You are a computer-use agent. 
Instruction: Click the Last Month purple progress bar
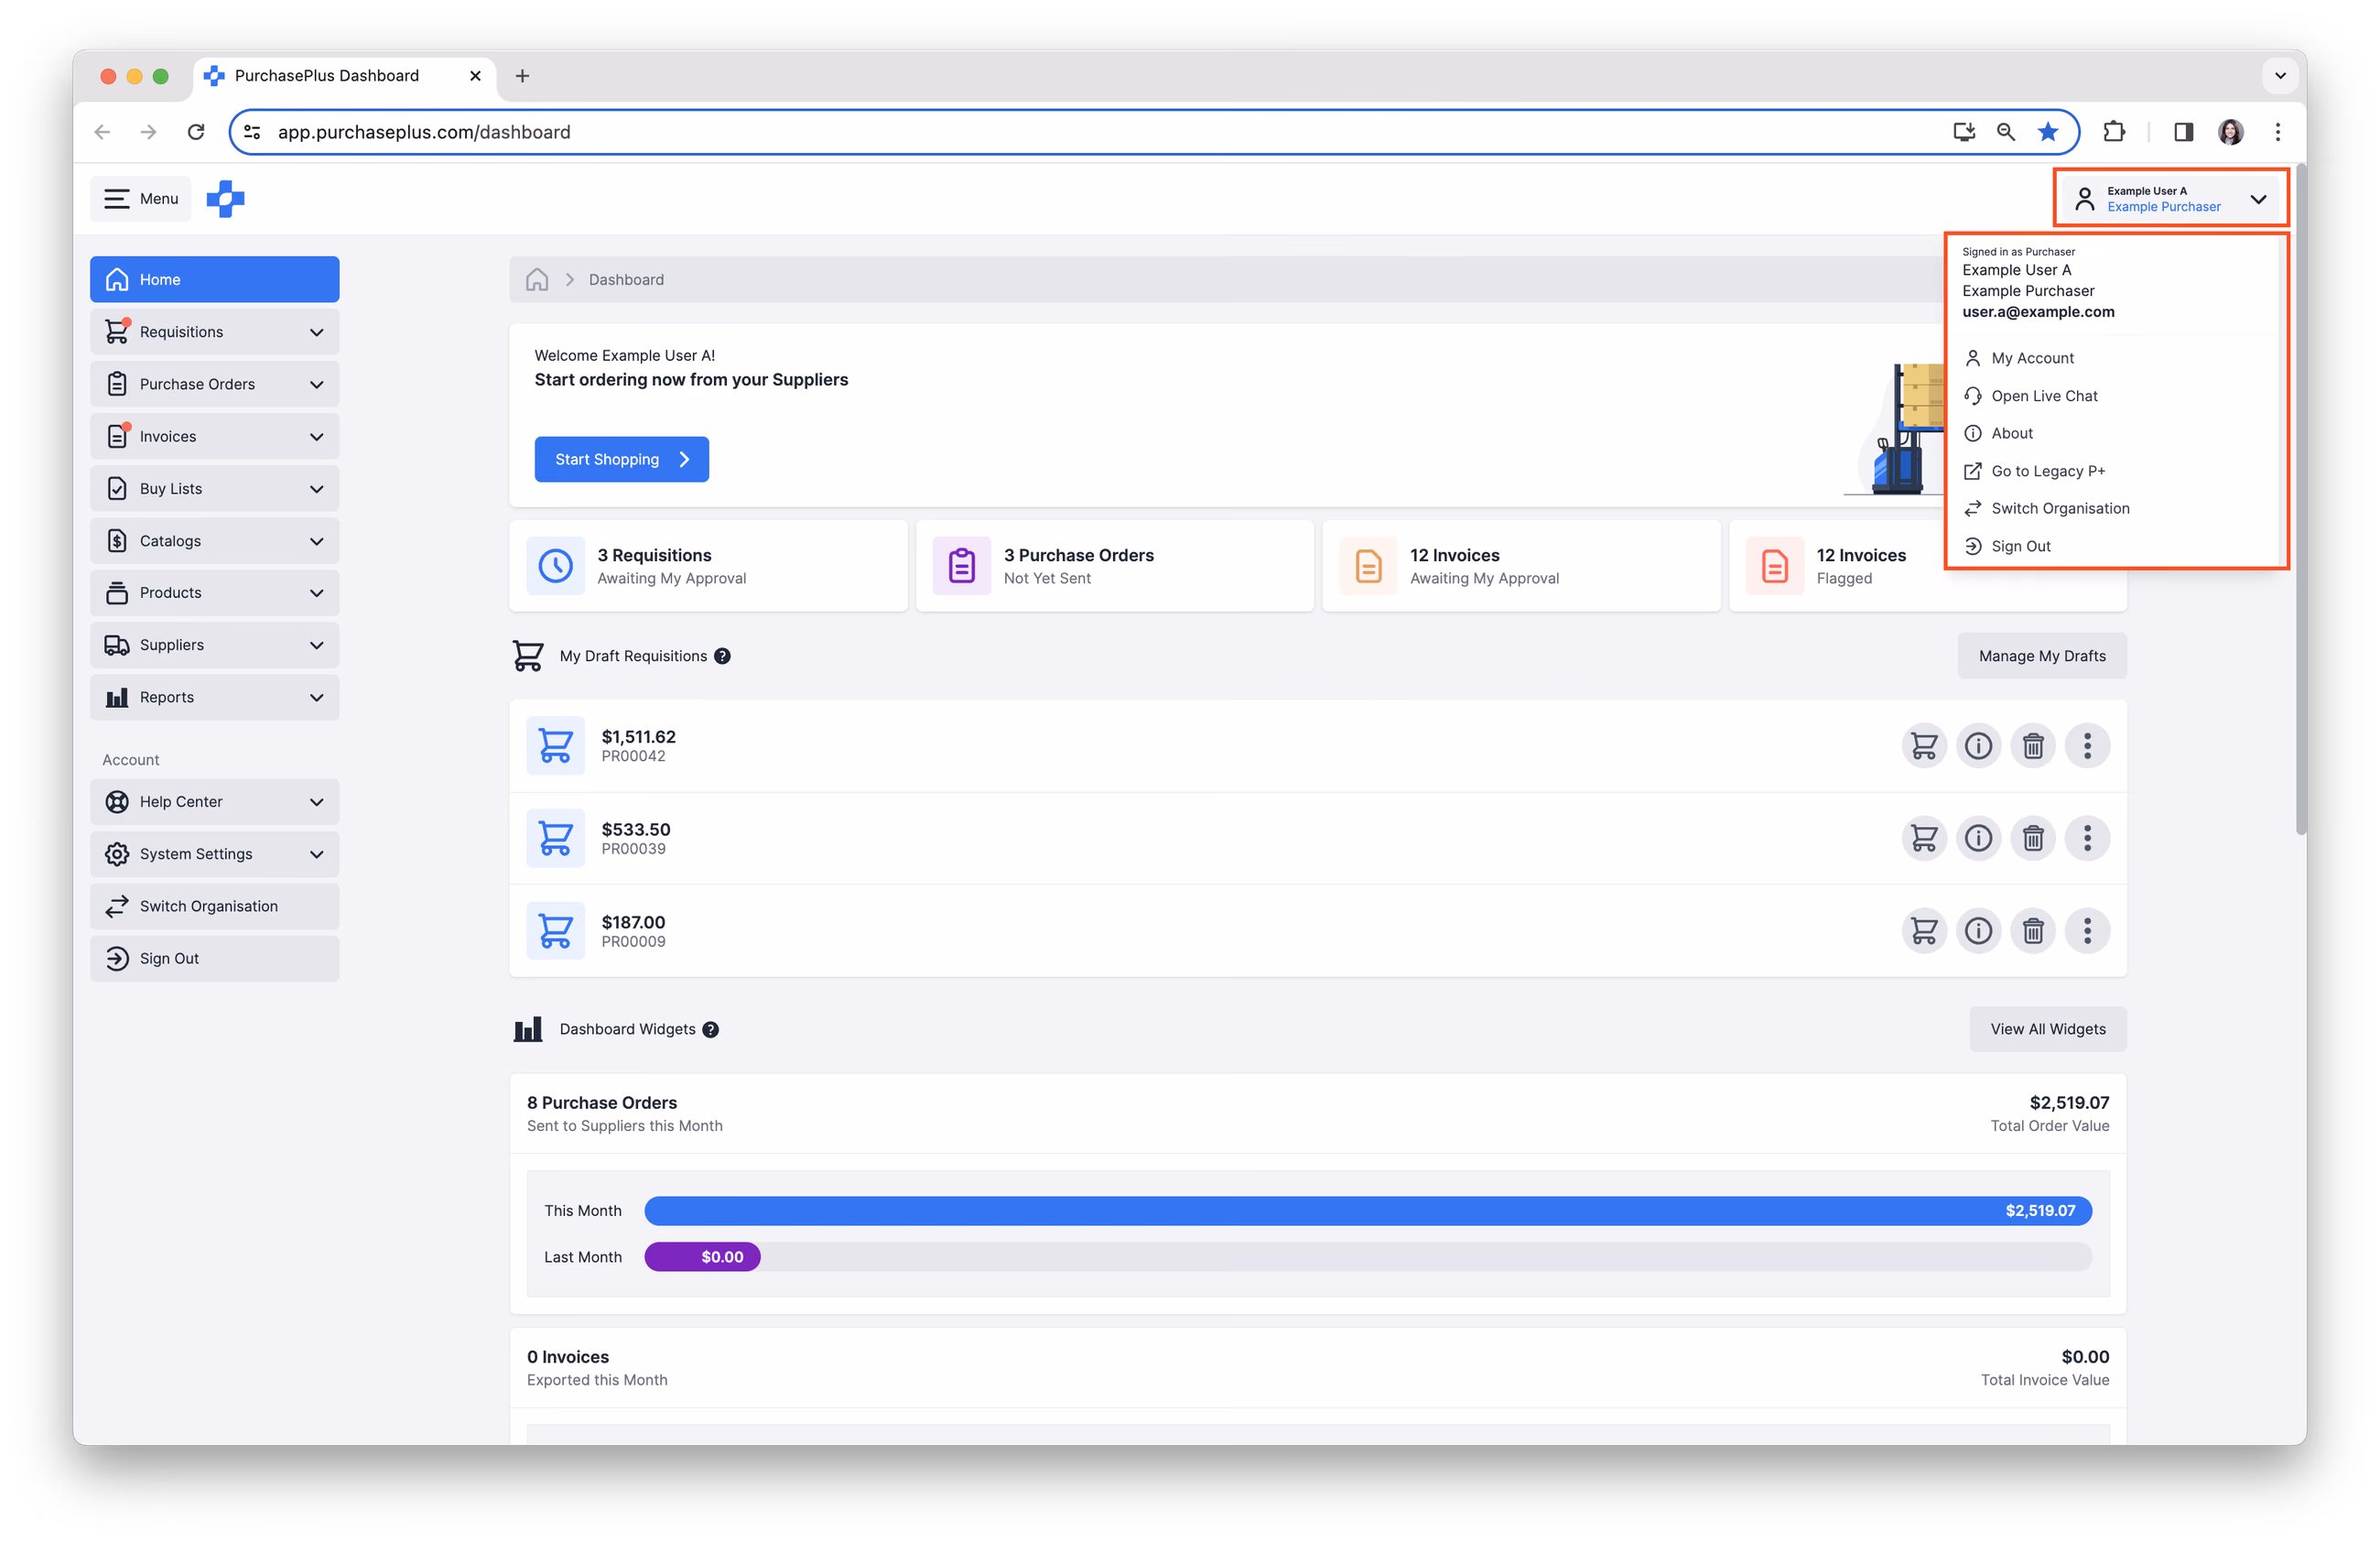(702, 1257)
